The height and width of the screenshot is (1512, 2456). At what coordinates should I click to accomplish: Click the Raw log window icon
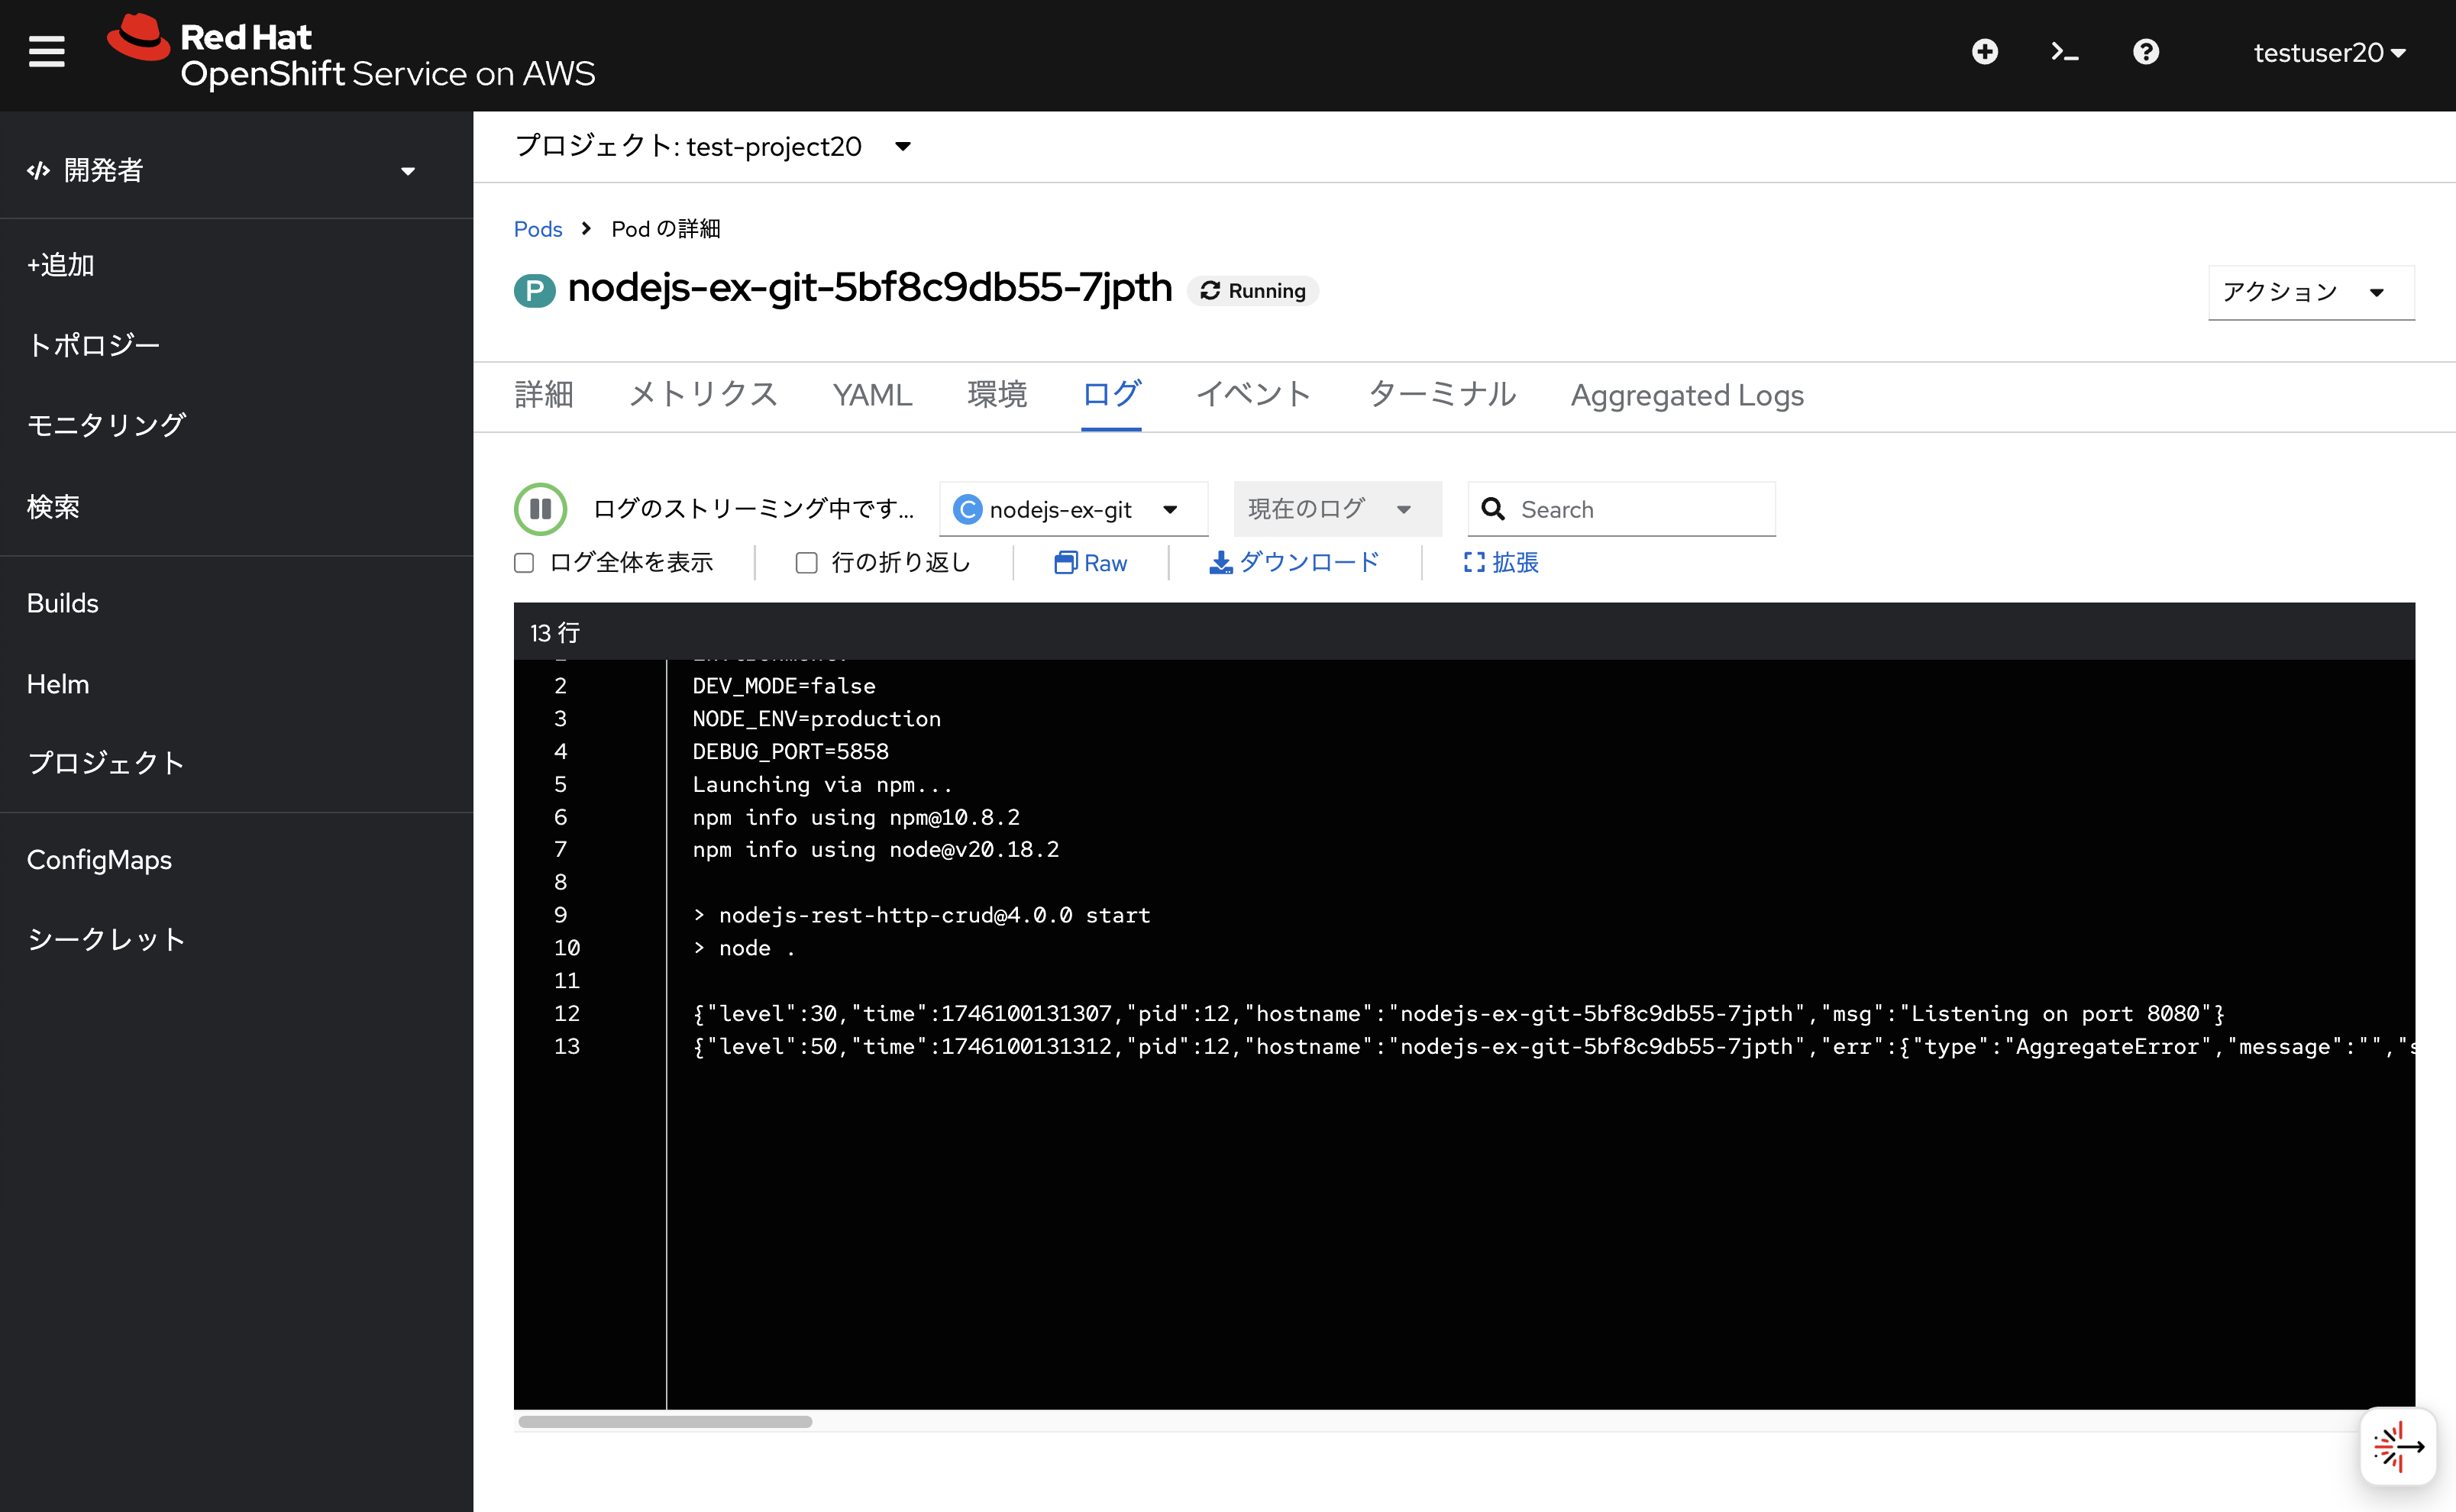click(x=1065, y=563)
